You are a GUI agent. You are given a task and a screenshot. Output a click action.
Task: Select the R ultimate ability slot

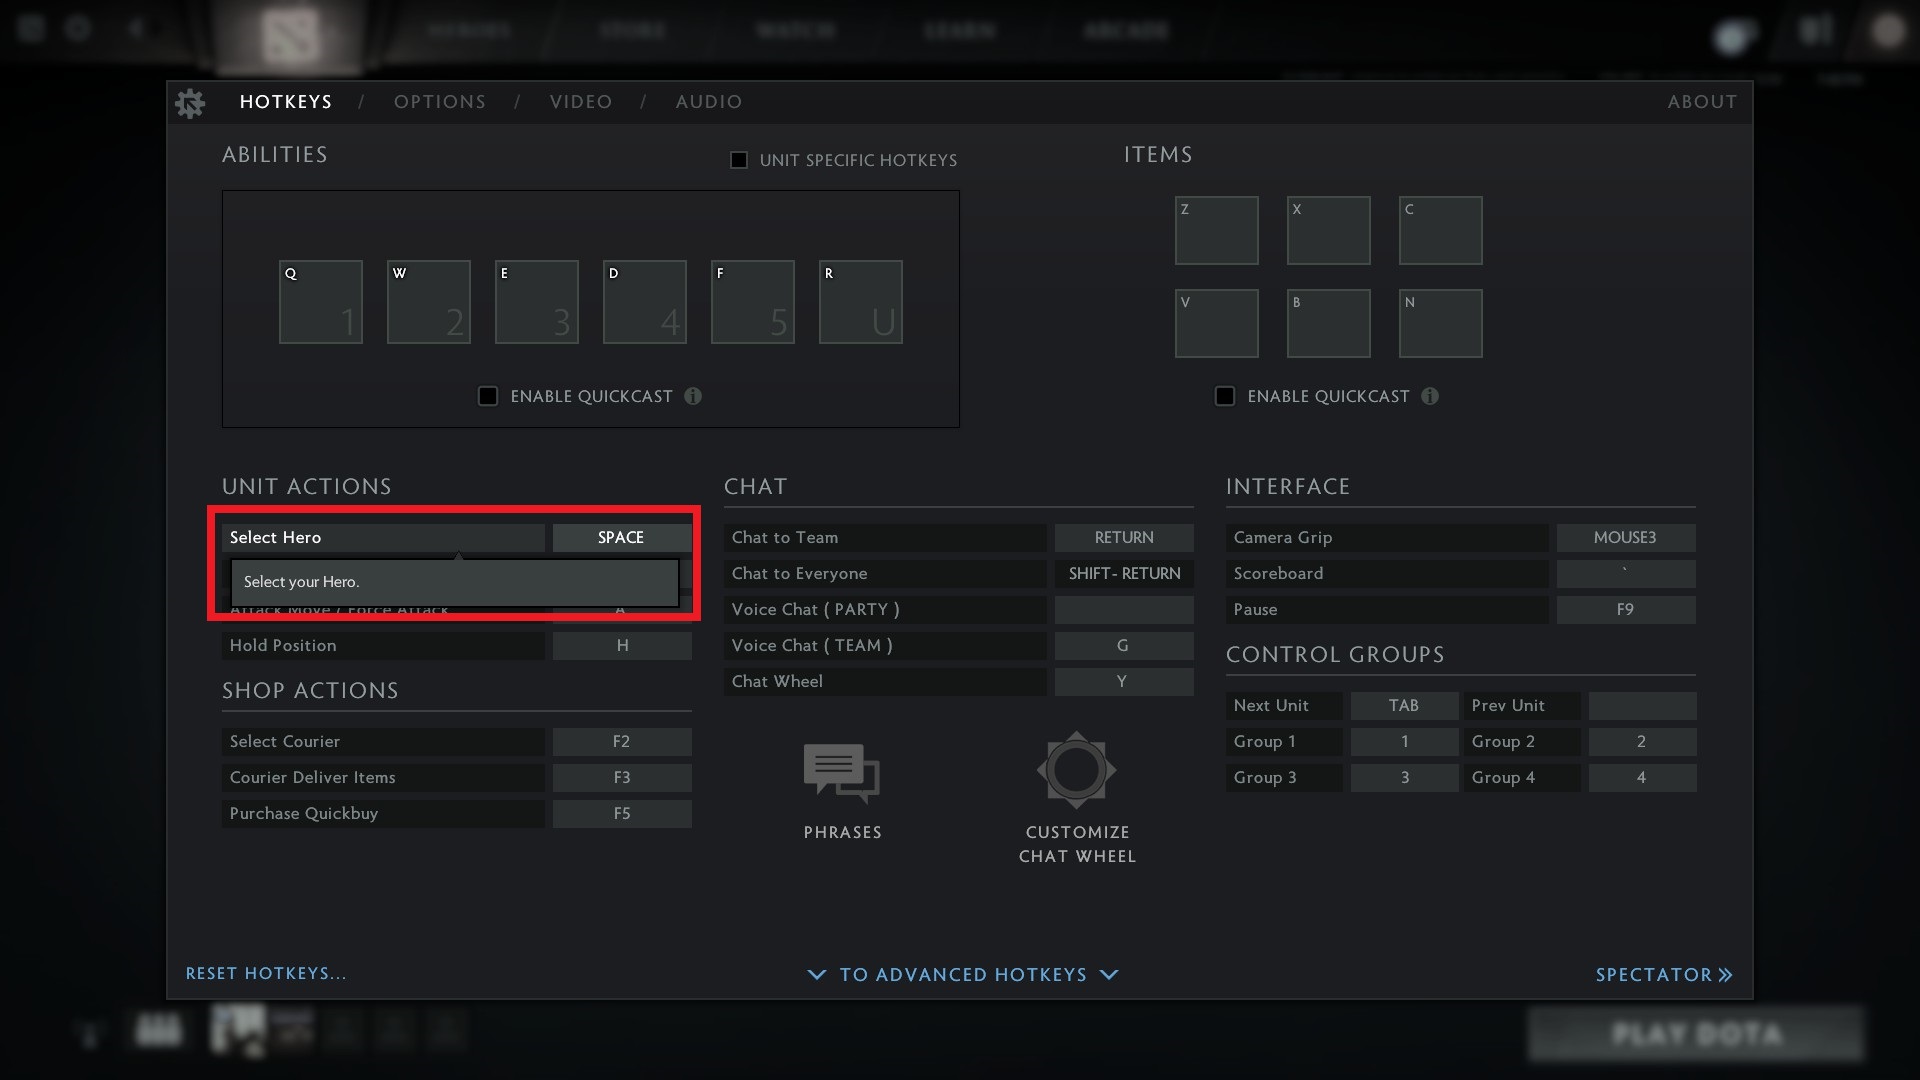point(860,302)
